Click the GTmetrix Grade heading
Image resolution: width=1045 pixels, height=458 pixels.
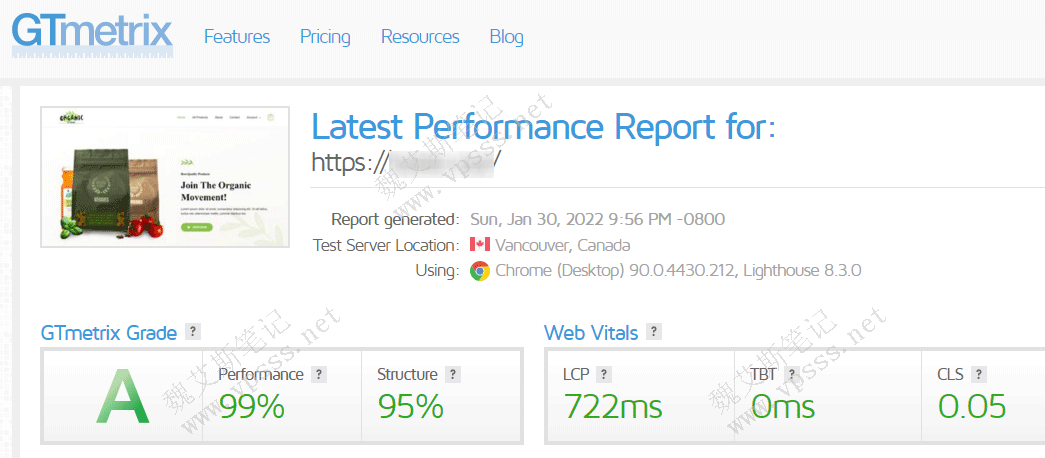coord(109,332)
